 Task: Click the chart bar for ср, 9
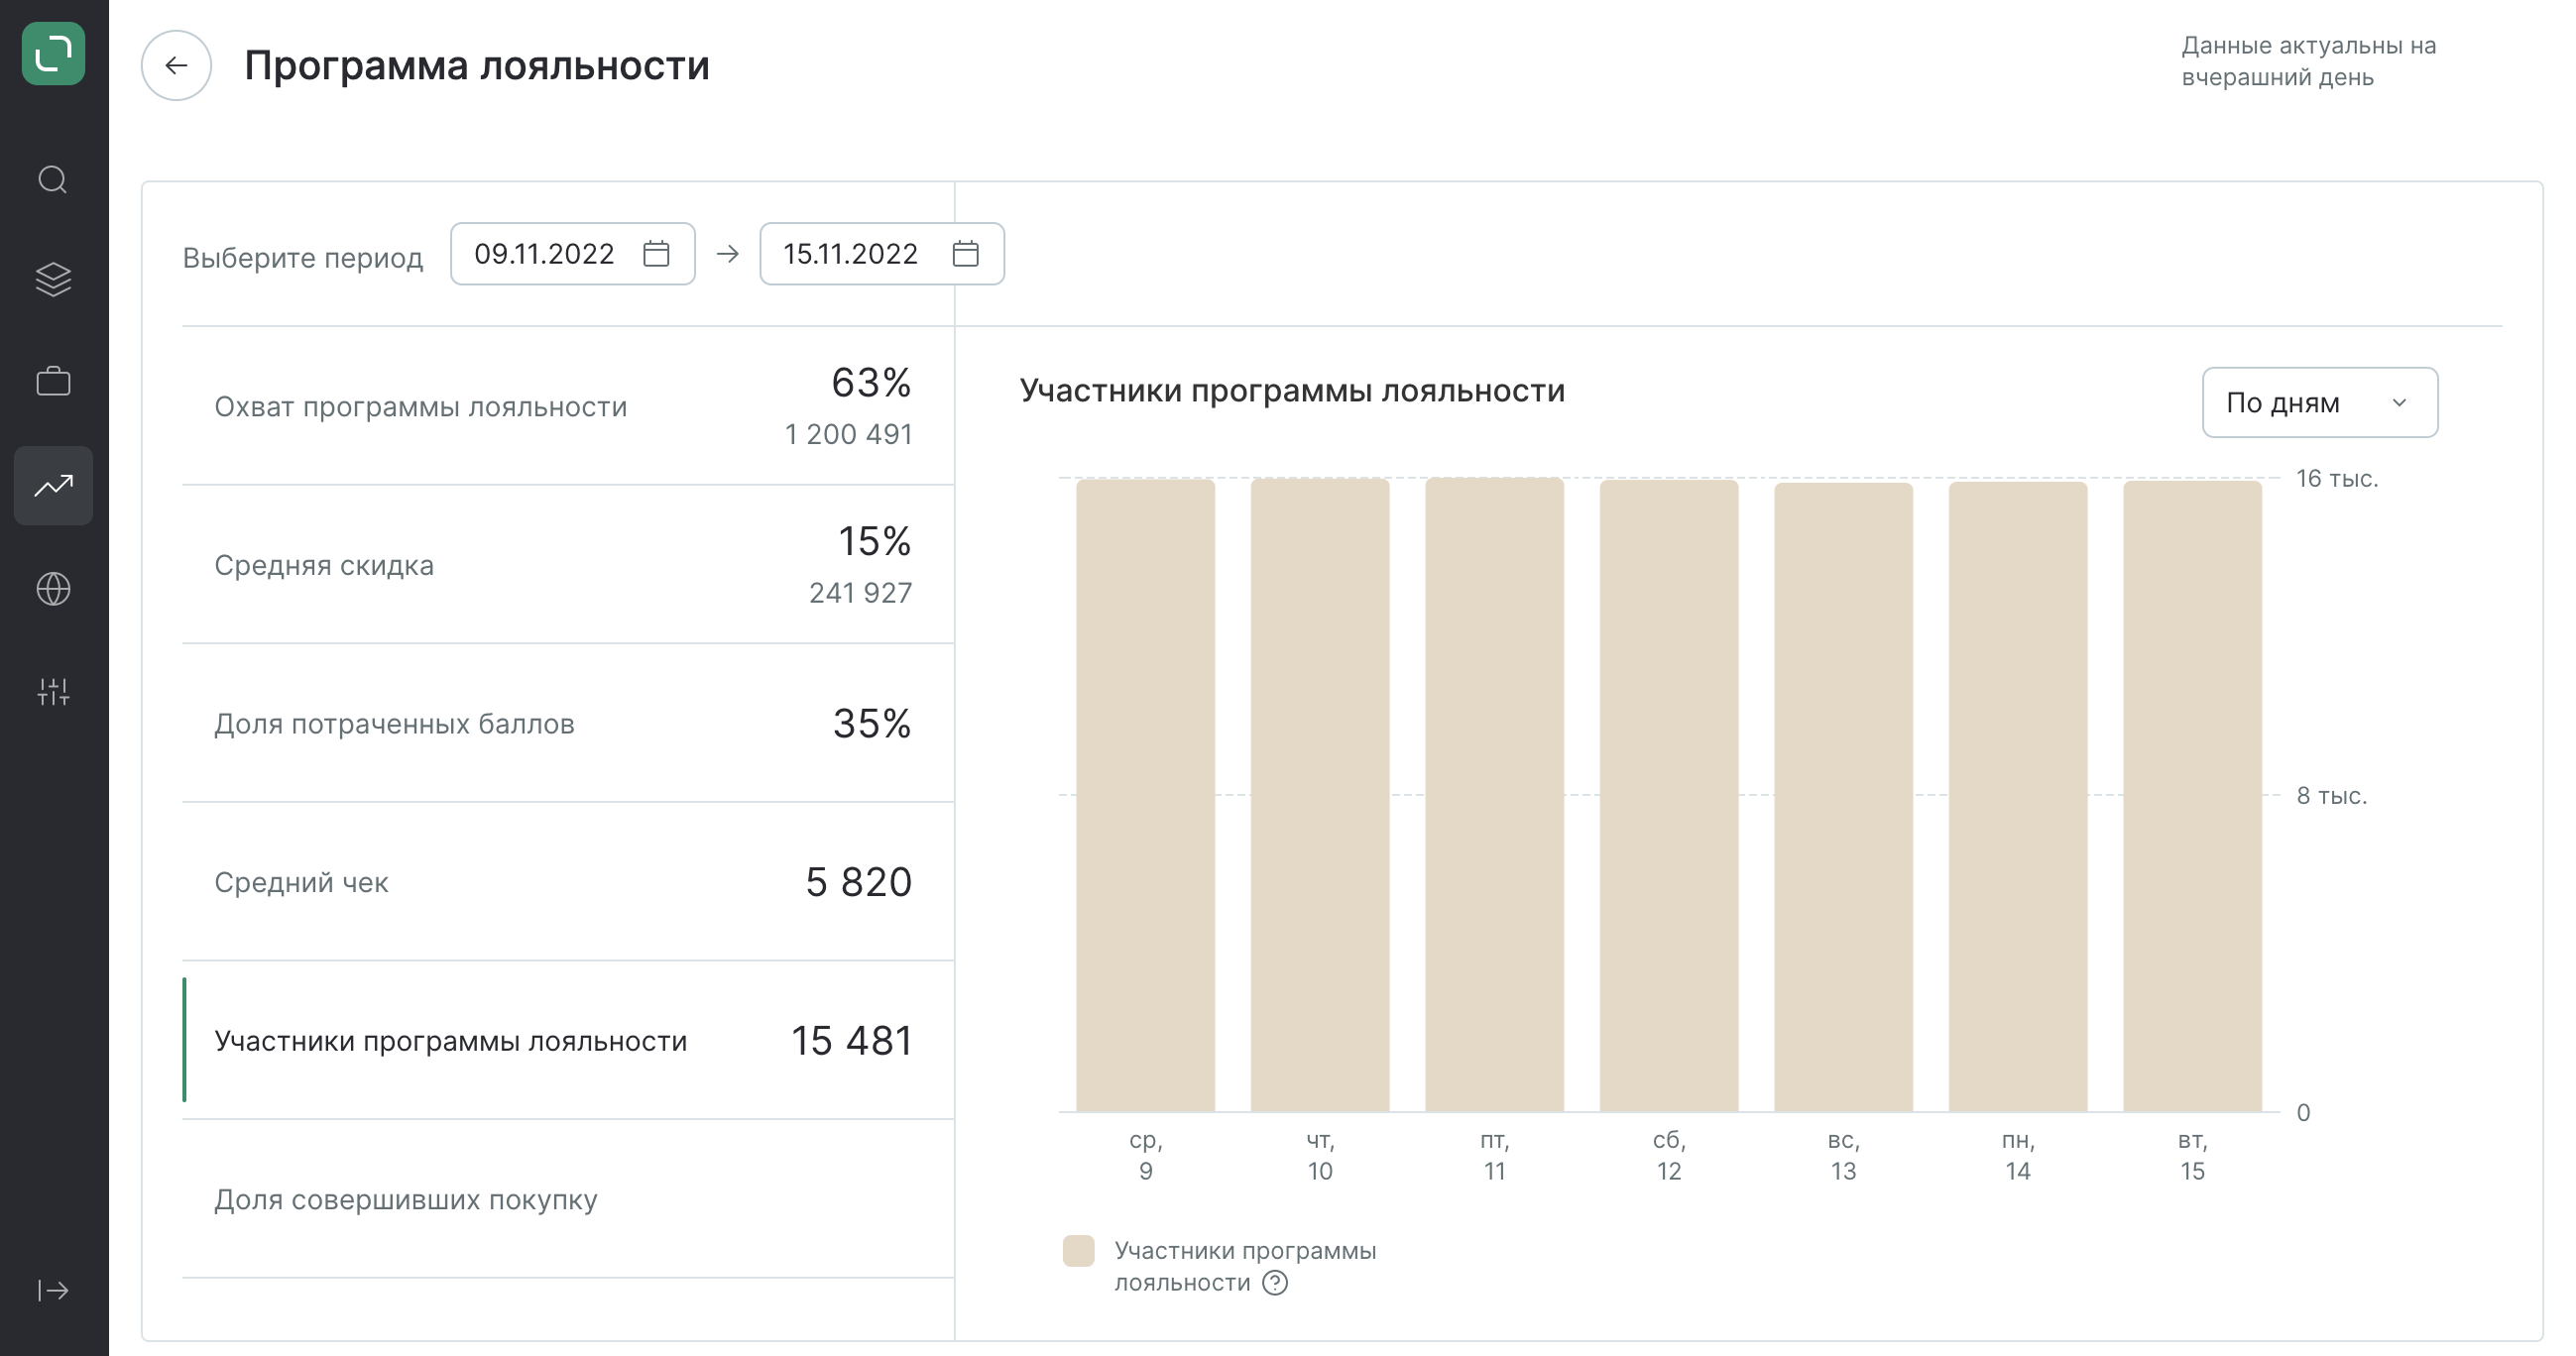pos(1145,795)
